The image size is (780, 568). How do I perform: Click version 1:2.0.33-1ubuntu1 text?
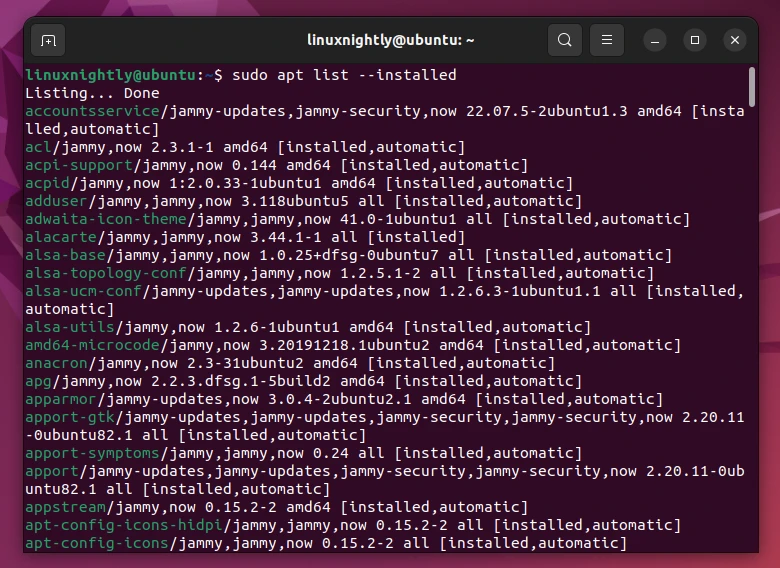point(245,183)
